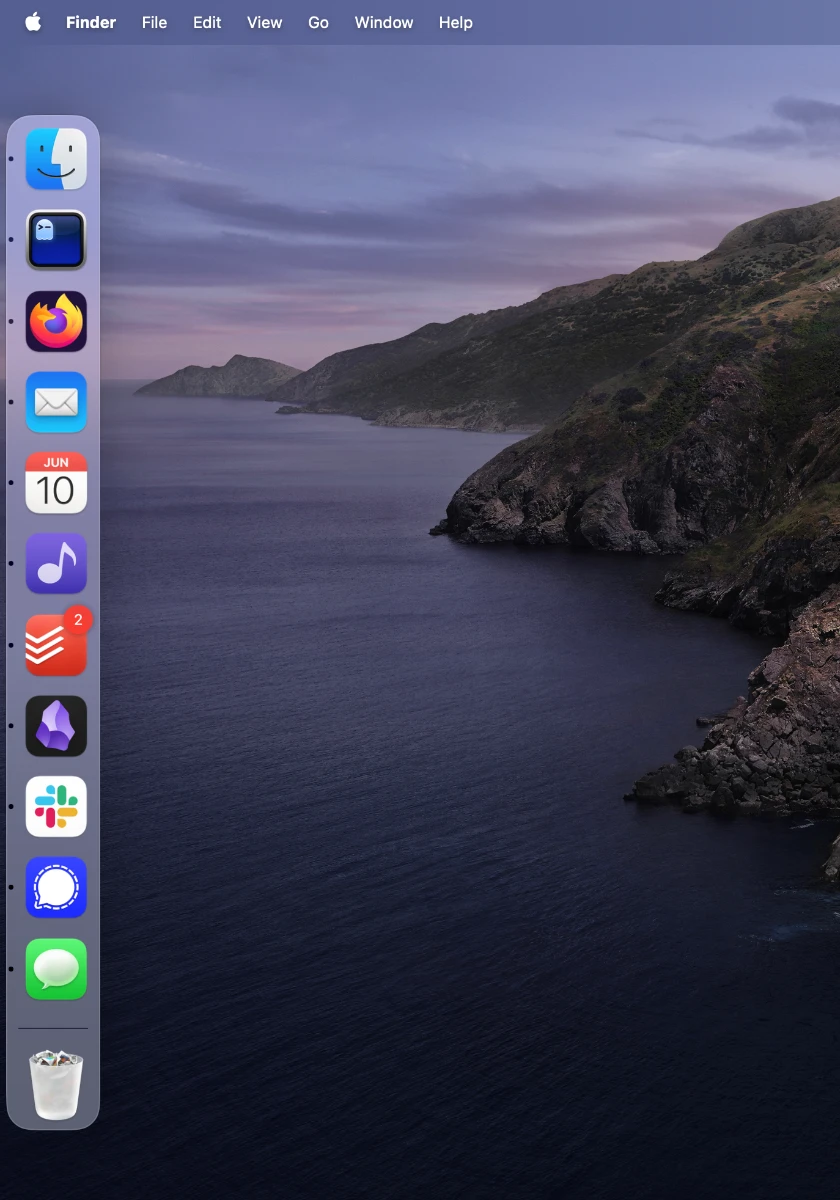This screenshot has width=840, height=1200.
Task: Open Finder from the dock
Action: tap(56, 159)
